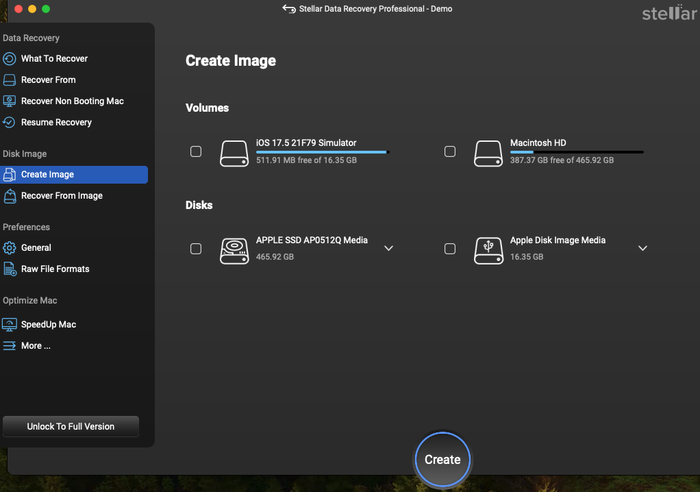Click Unlock To Full Version button
Screen dimensions: 700x492
[71, 426]
